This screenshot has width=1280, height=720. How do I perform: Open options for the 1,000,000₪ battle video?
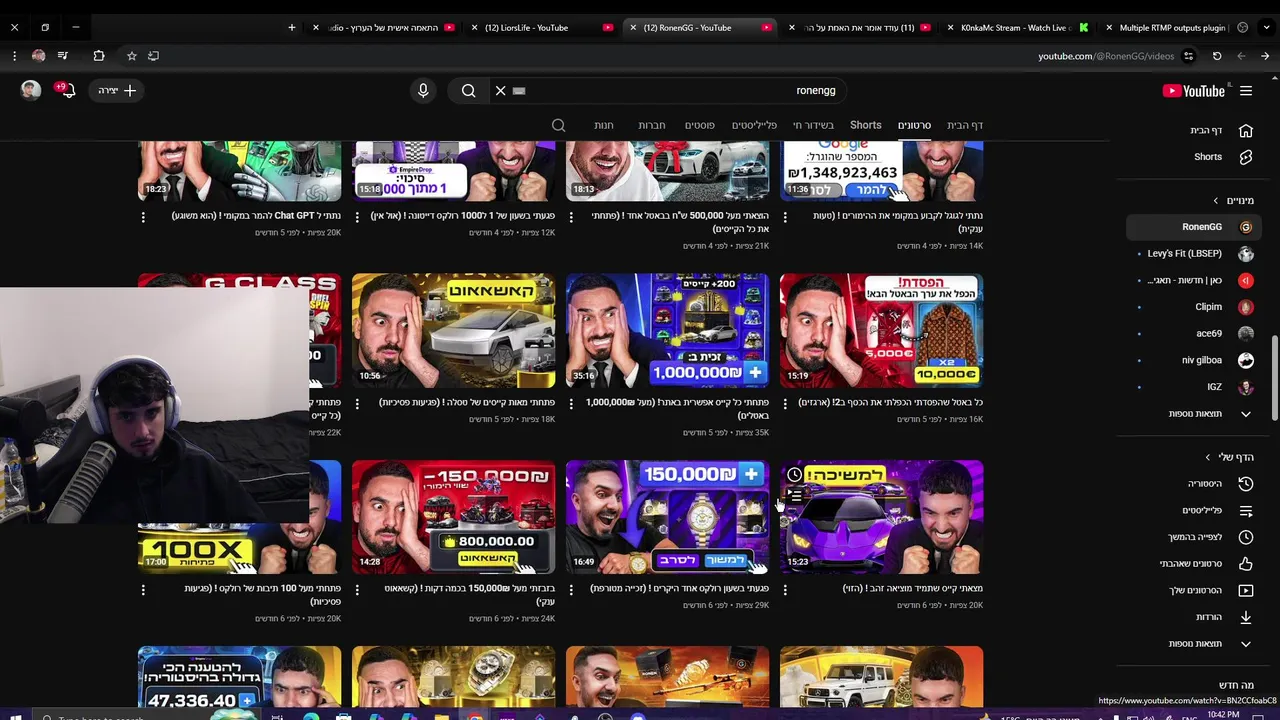(571, 404)
